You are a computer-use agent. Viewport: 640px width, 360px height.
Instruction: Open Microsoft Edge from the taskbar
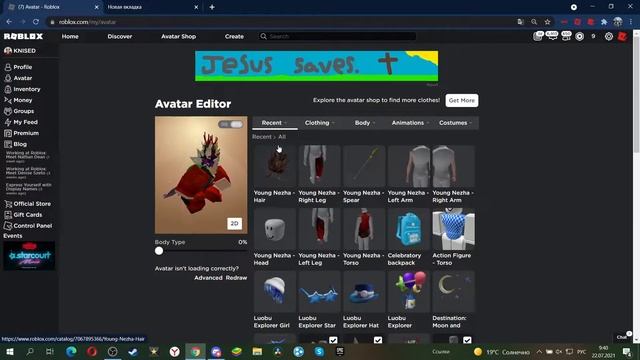(71, 351)
